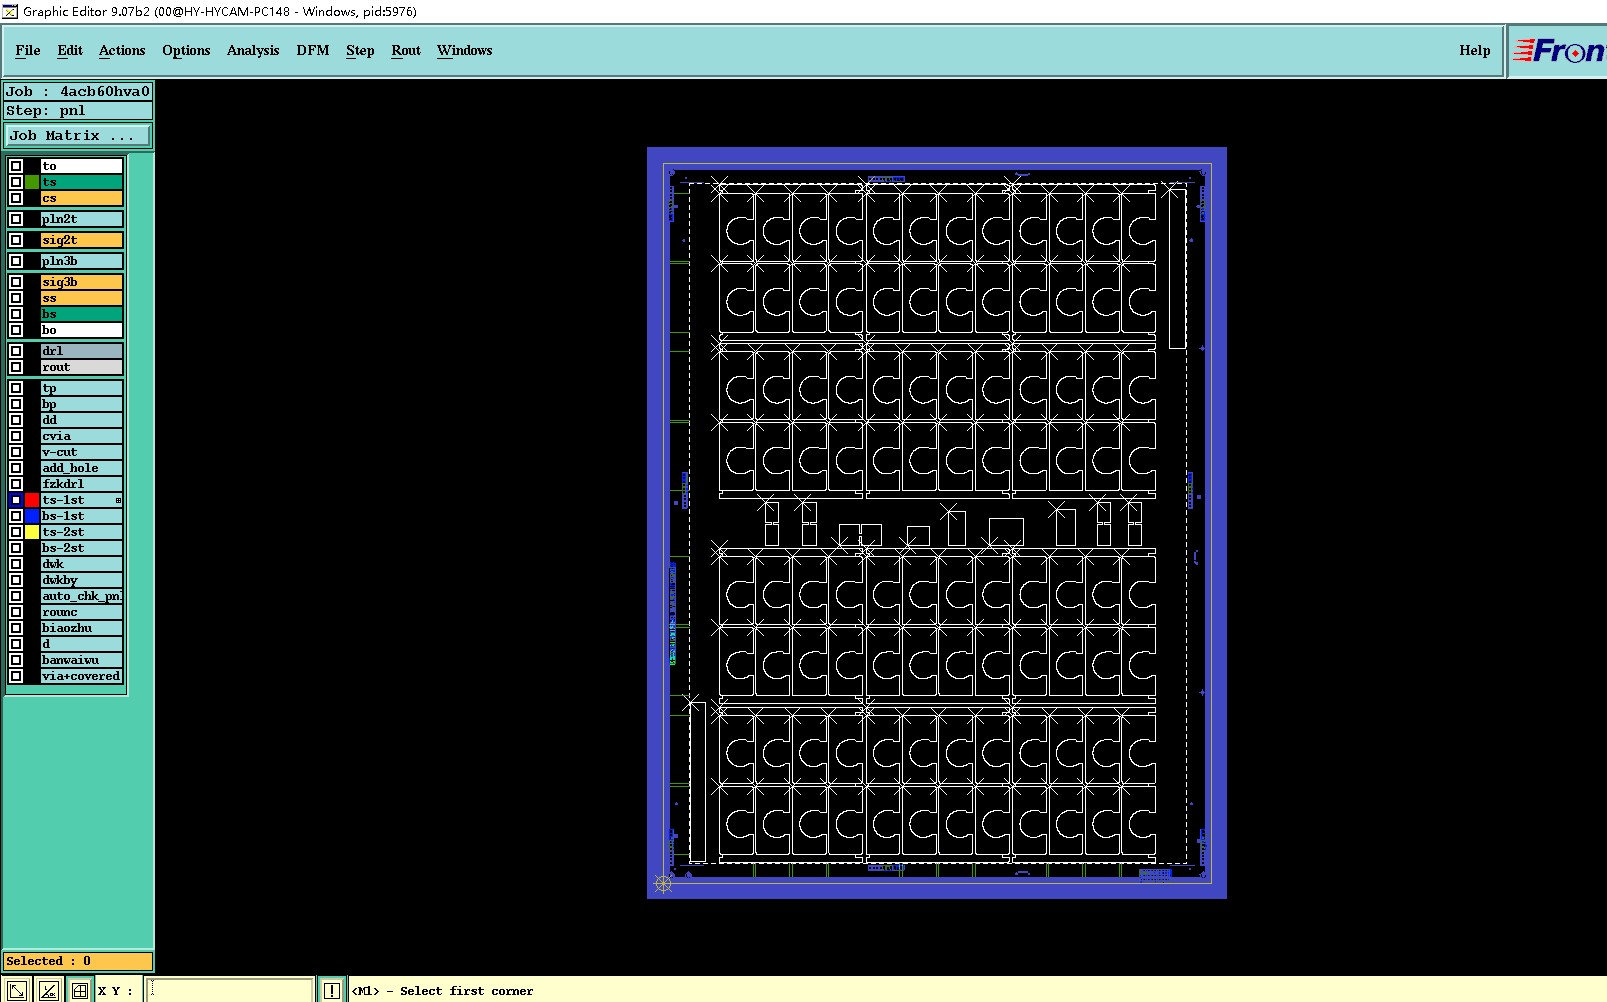Click the red color swatch of ts-1st
Screen dimensions: 1607x1002
[x=32, y=500]
